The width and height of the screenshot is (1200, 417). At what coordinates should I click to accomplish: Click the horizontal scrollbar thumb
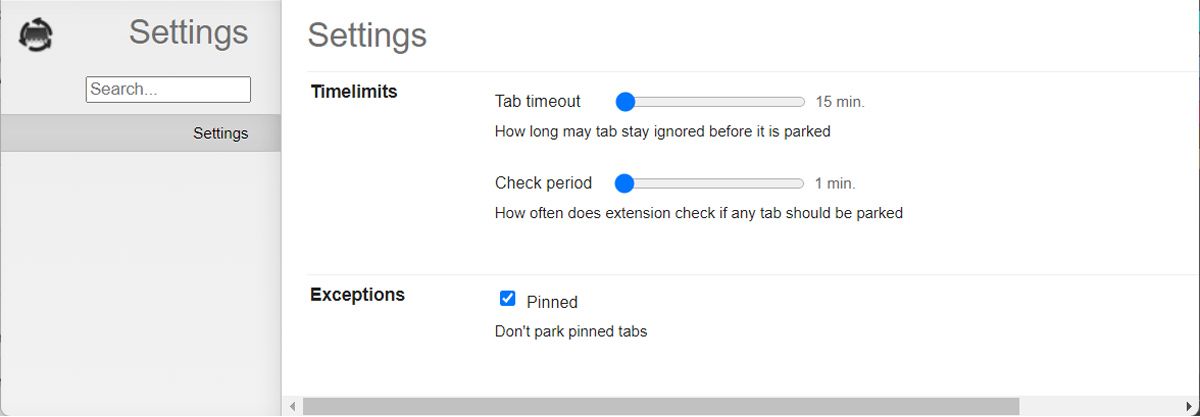click(x=660, y=406)
